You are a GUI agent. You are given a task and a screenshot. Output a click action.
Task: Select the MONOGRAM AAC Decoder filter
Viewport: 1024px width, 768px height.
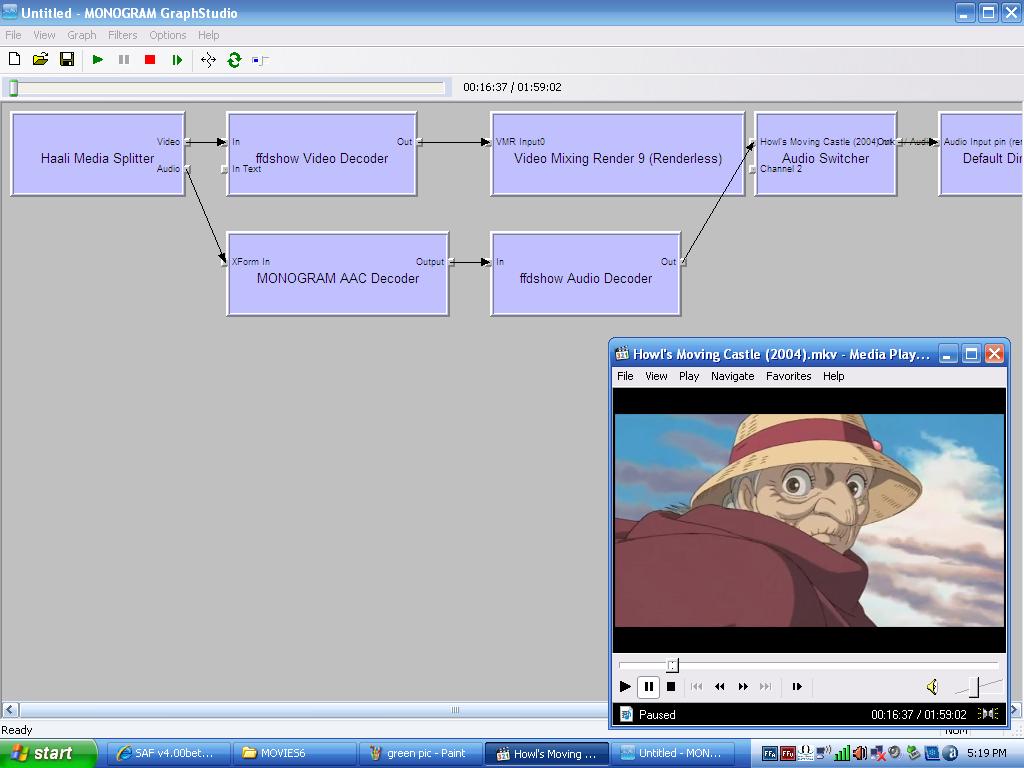[x=338, y=274]
